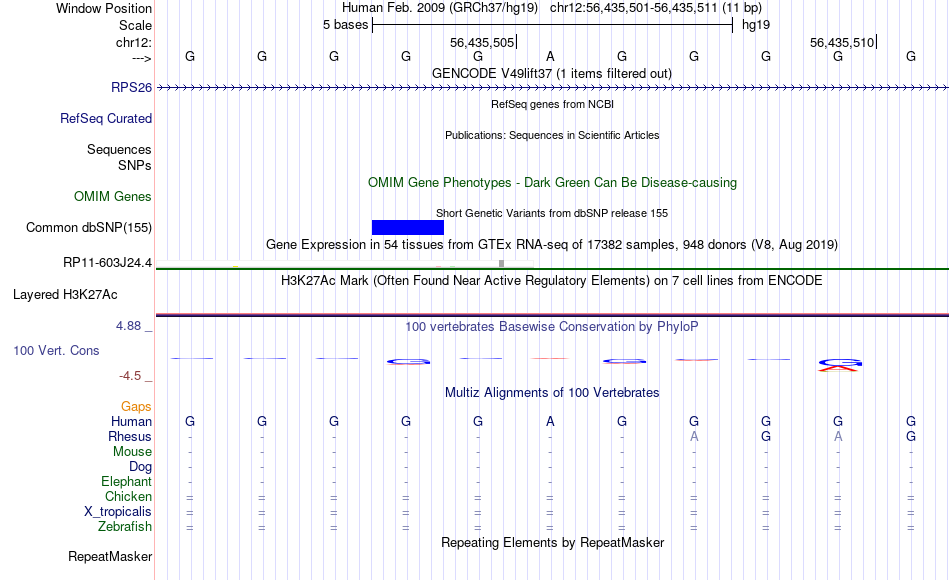Image resolution: width=950 pixels, height=580 pixels.
Task: Click the RPS26 intron arrow line
Action: (553, 88)
